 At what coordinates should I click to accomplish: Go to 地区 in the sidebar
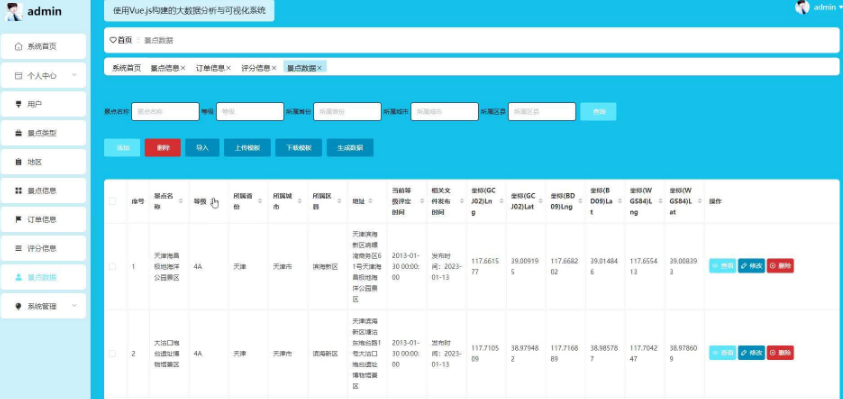point(43,162)
